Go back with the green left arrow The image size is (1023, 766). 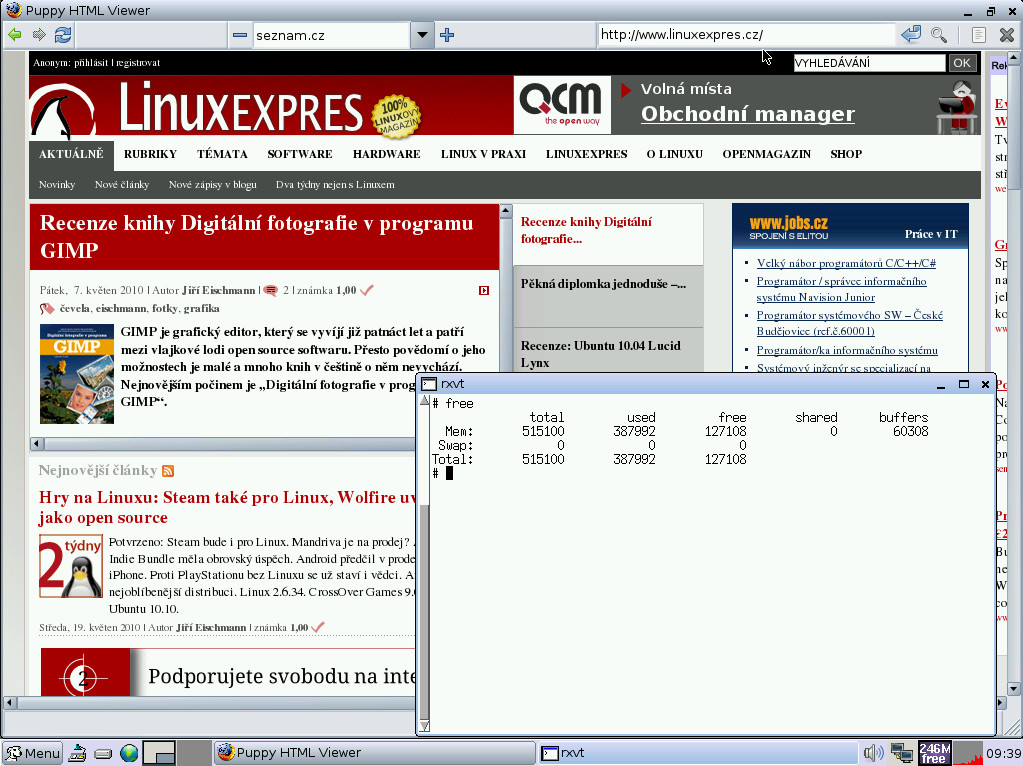point(14,35)
